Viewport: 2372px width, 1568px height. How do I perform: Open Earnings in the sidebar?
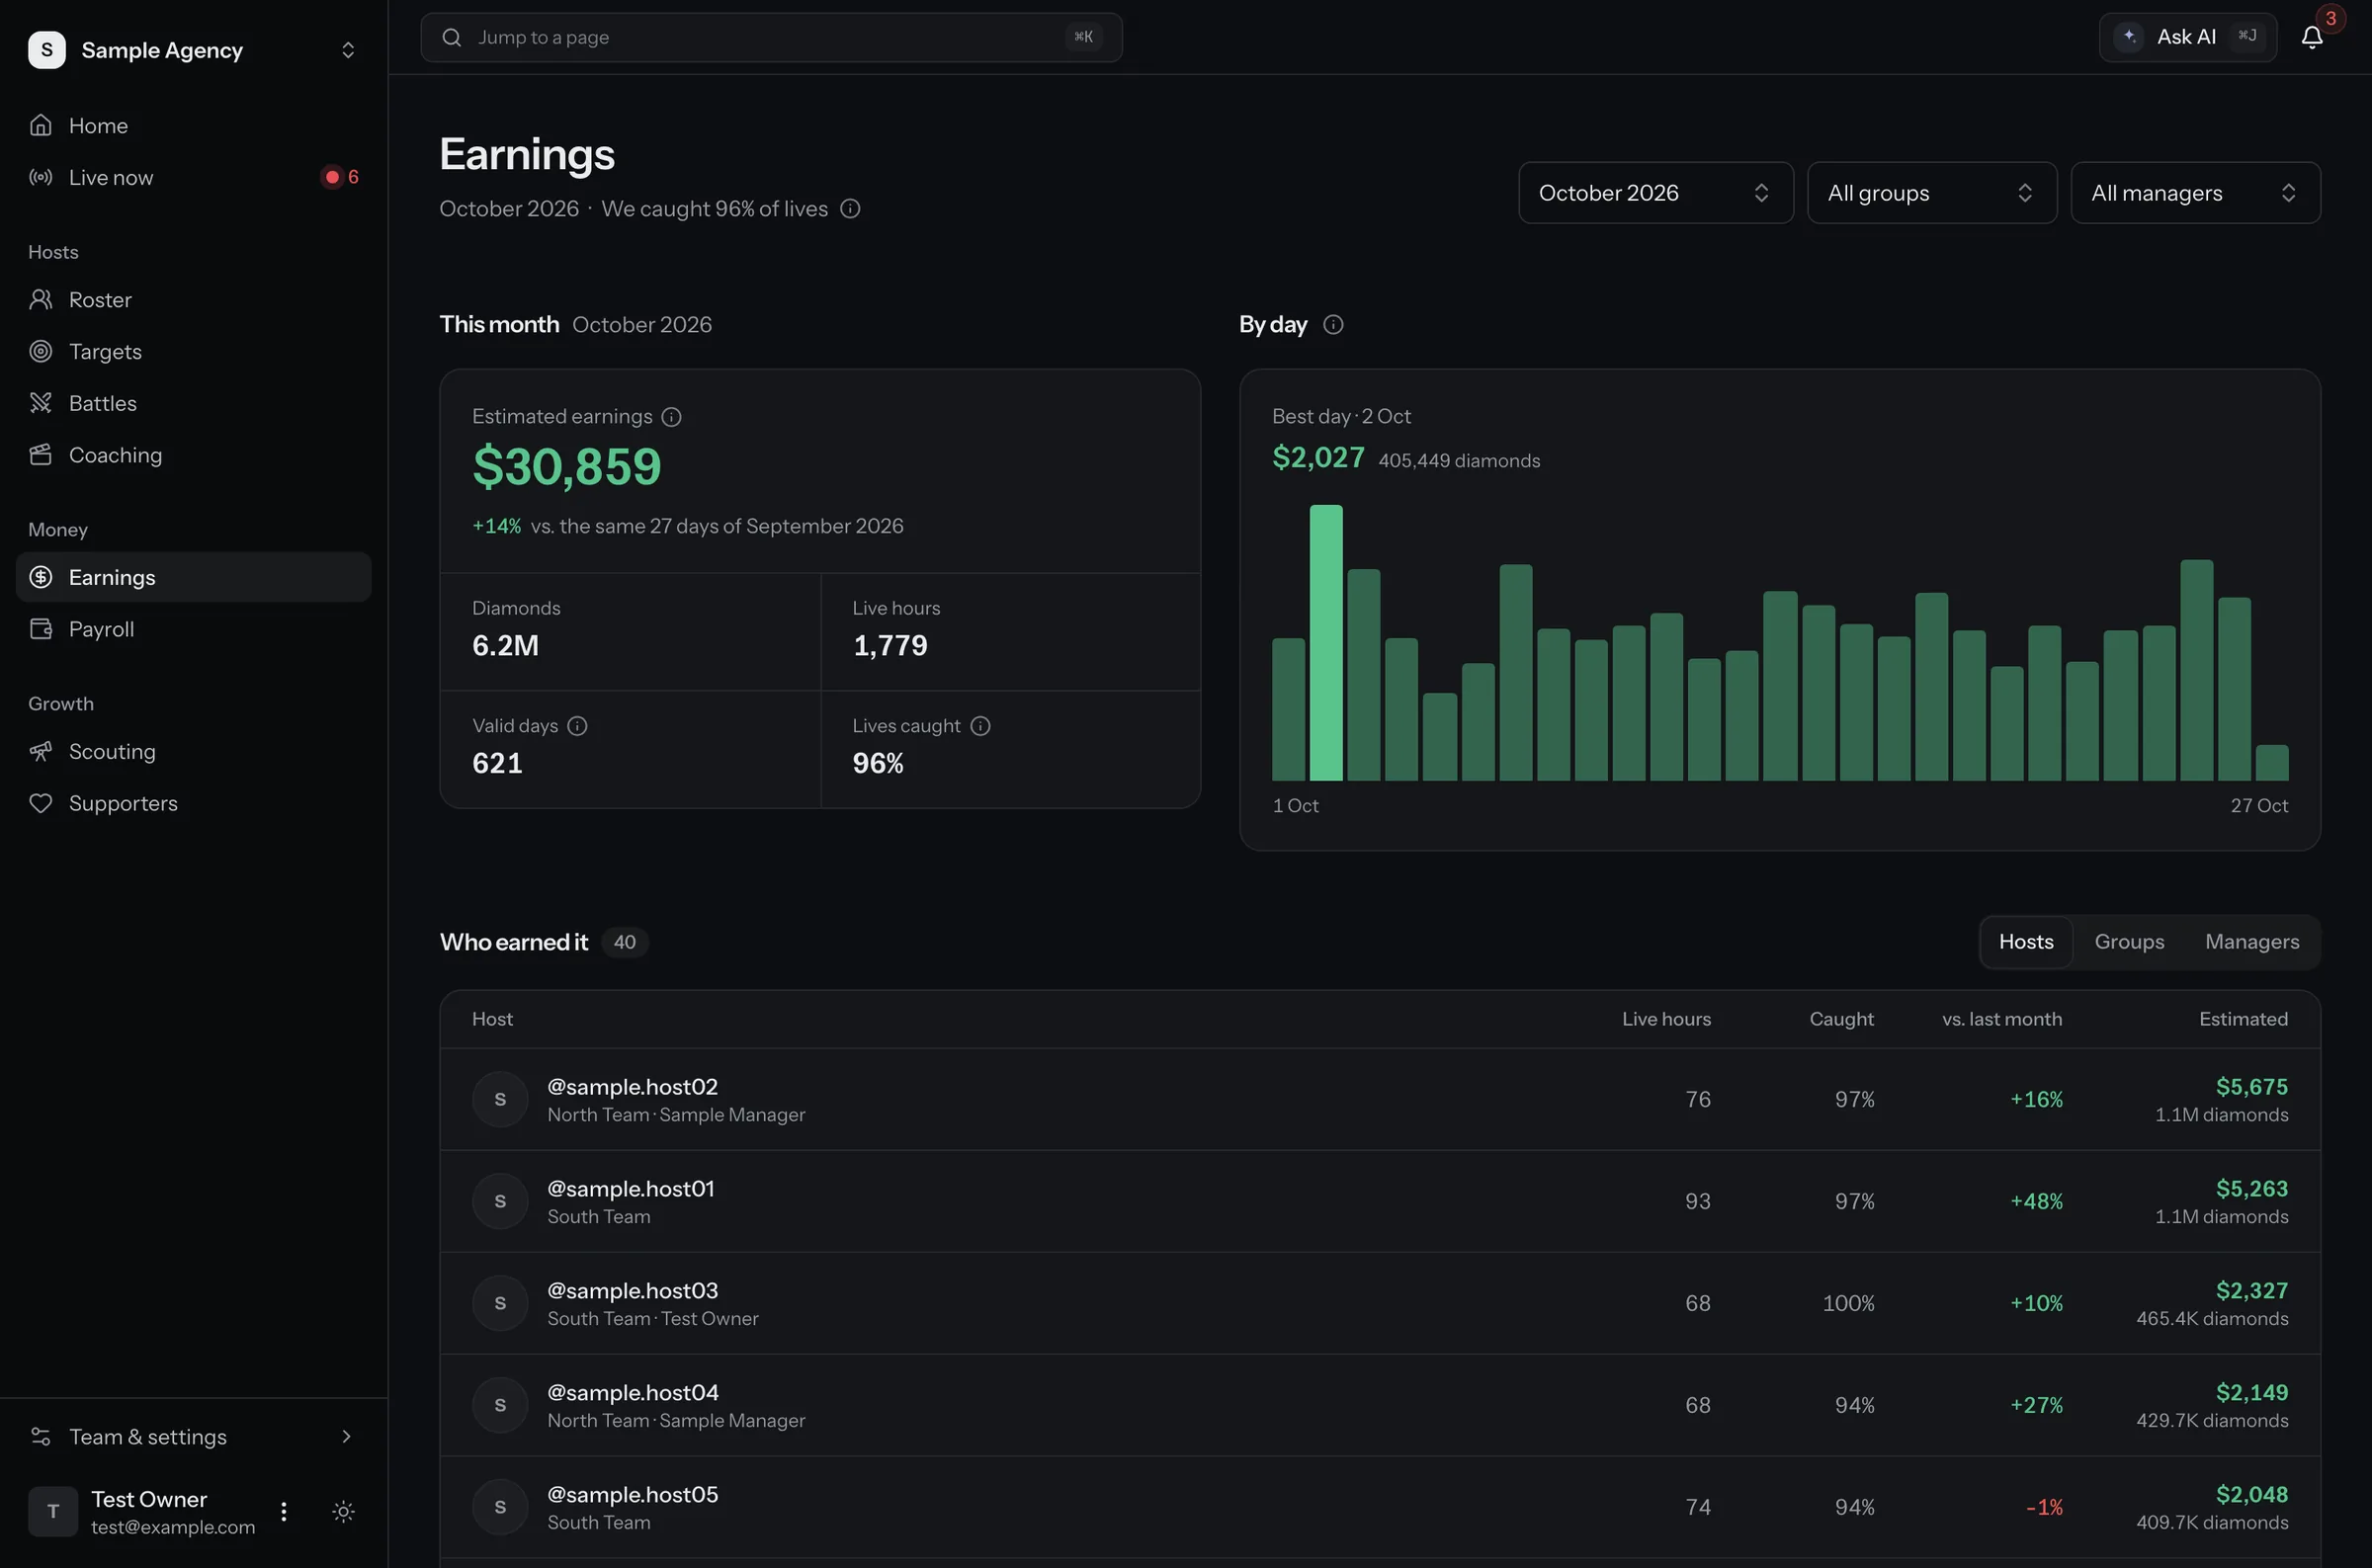(x=194, y=577)
